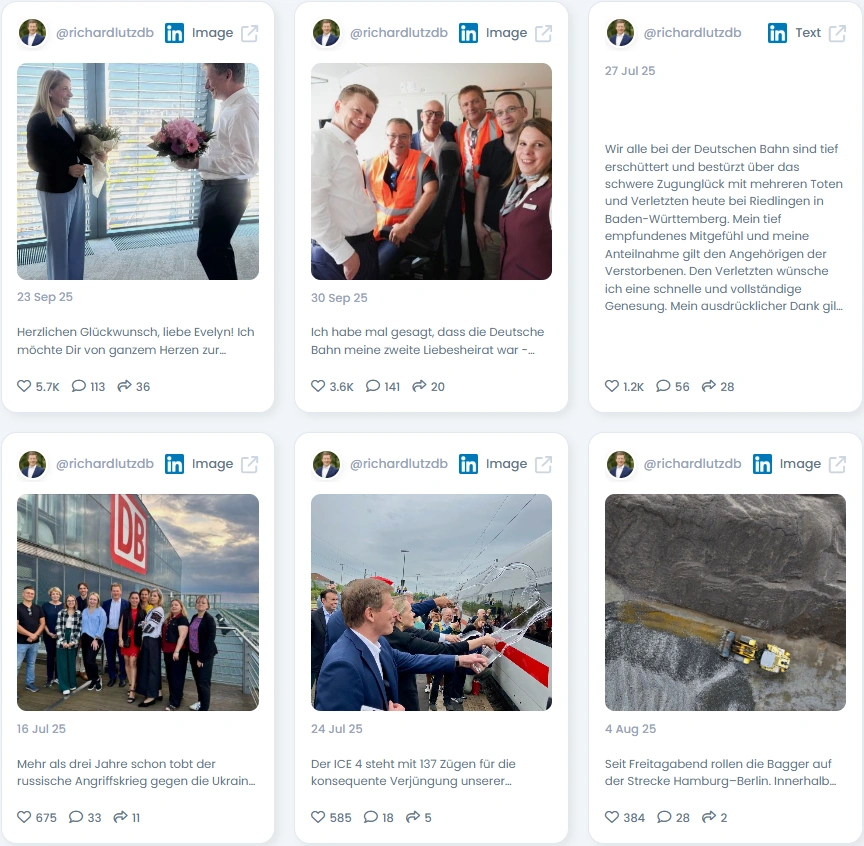Click the LinkedIn icon on the 4 Aug 25 post
The height and width of the screenshot is (846, 864).
763,464
